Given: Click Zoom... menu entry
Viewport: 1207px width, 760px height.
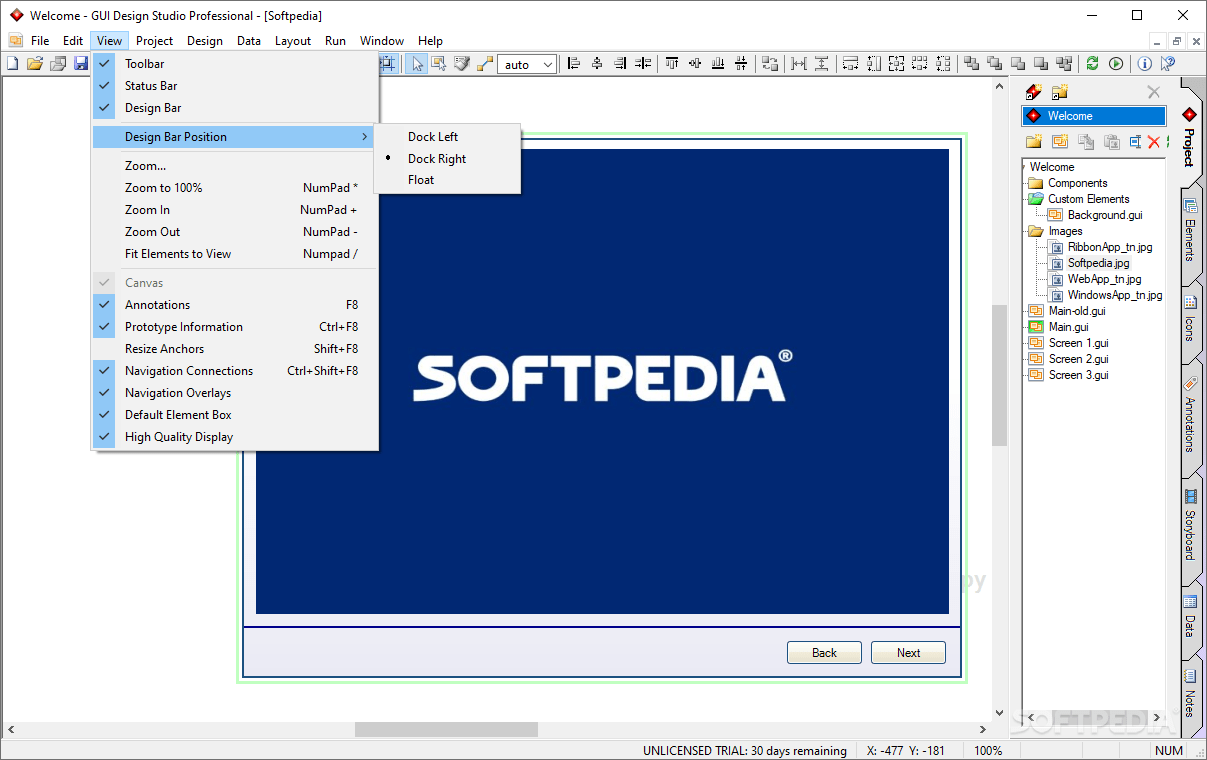Looking at the screenshot, I should [235, 166].
